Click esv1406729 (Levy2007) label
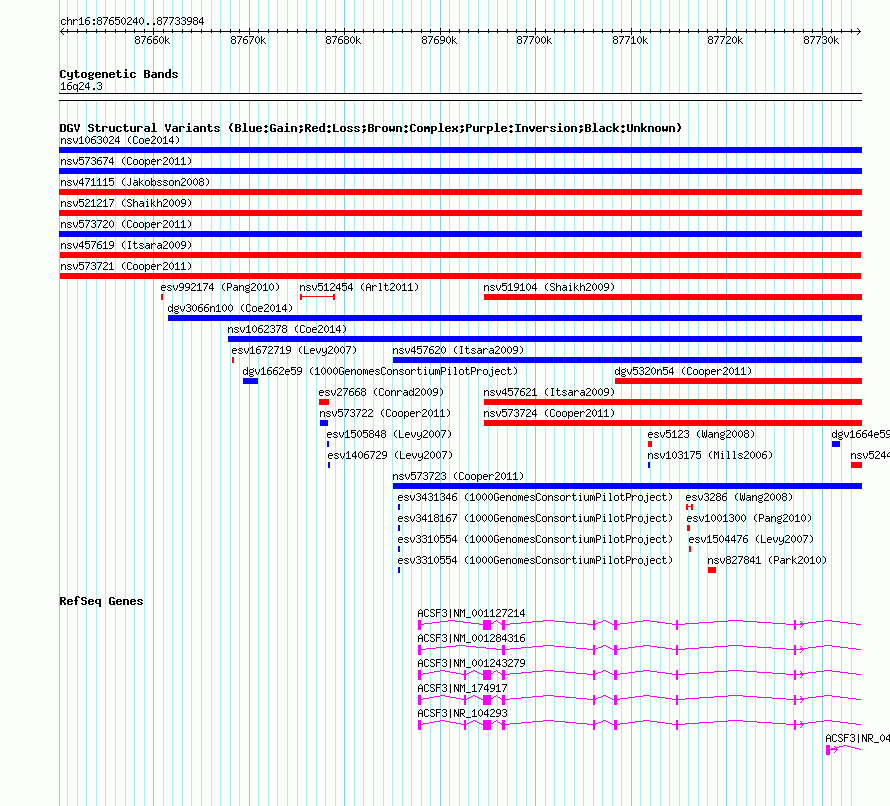Viewport: 890px width, 806px height. (x=389, y=455)
